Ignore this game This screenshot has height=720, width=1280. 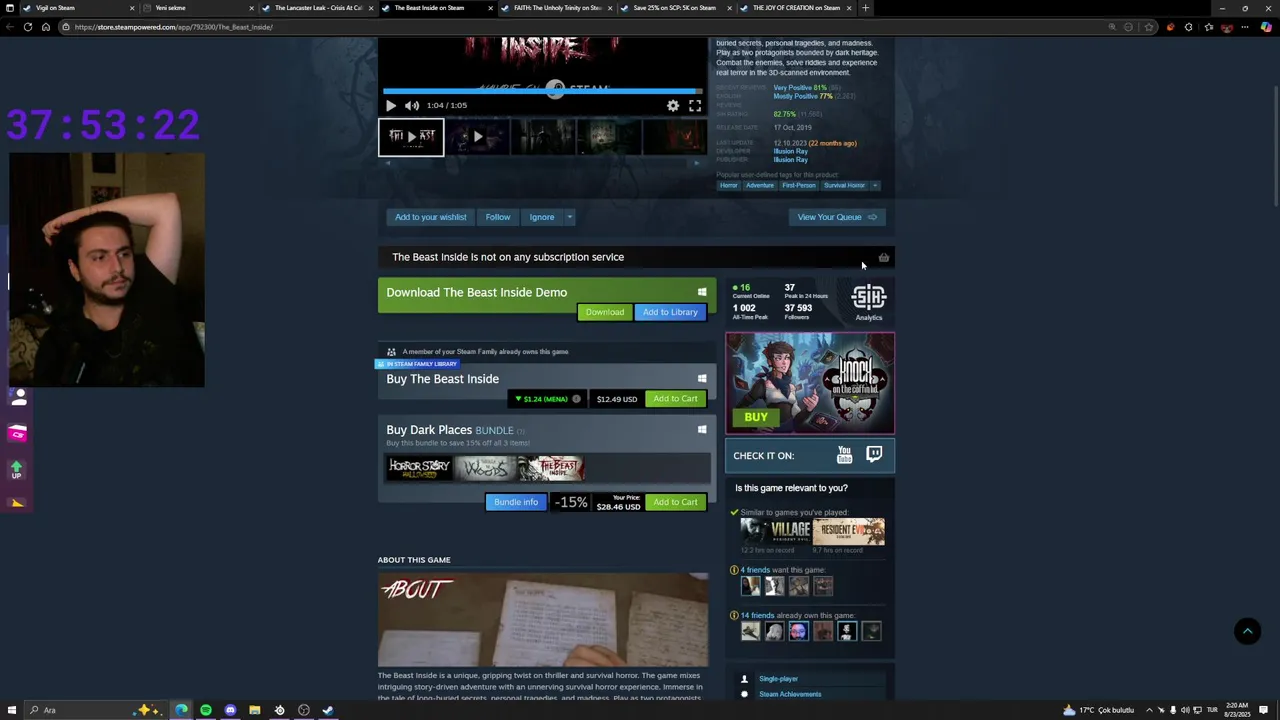(x=542, y=217)
